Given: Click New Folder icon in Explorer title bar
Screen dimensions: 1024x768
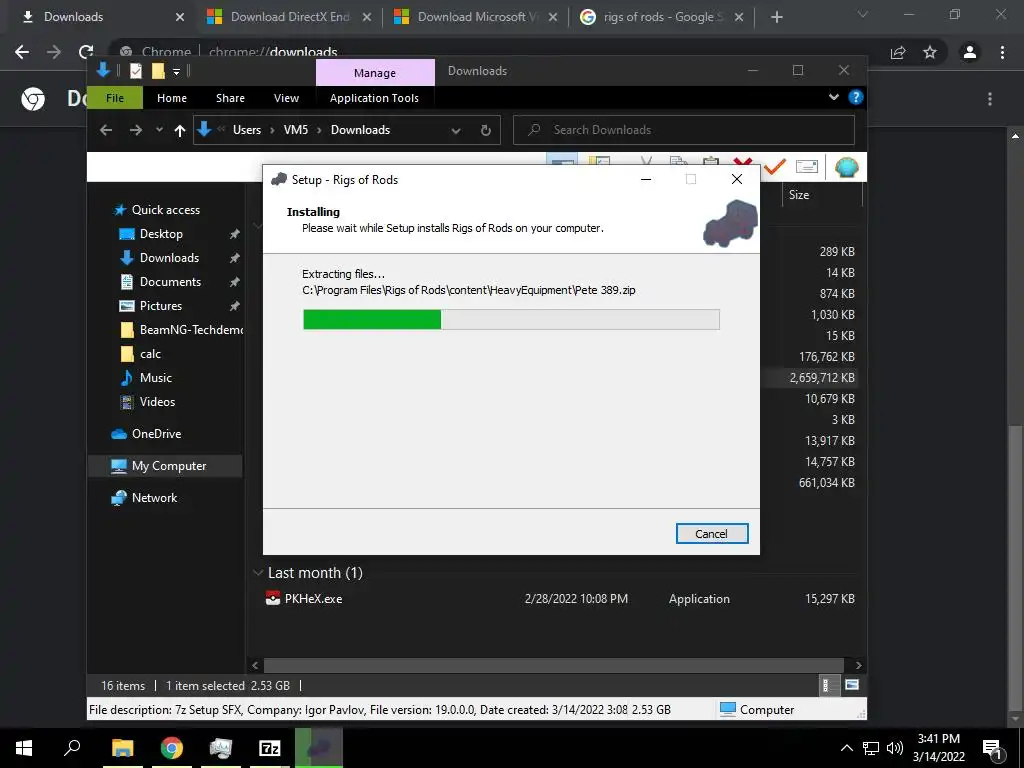Looking at the screenshot, I should (158, 71).
